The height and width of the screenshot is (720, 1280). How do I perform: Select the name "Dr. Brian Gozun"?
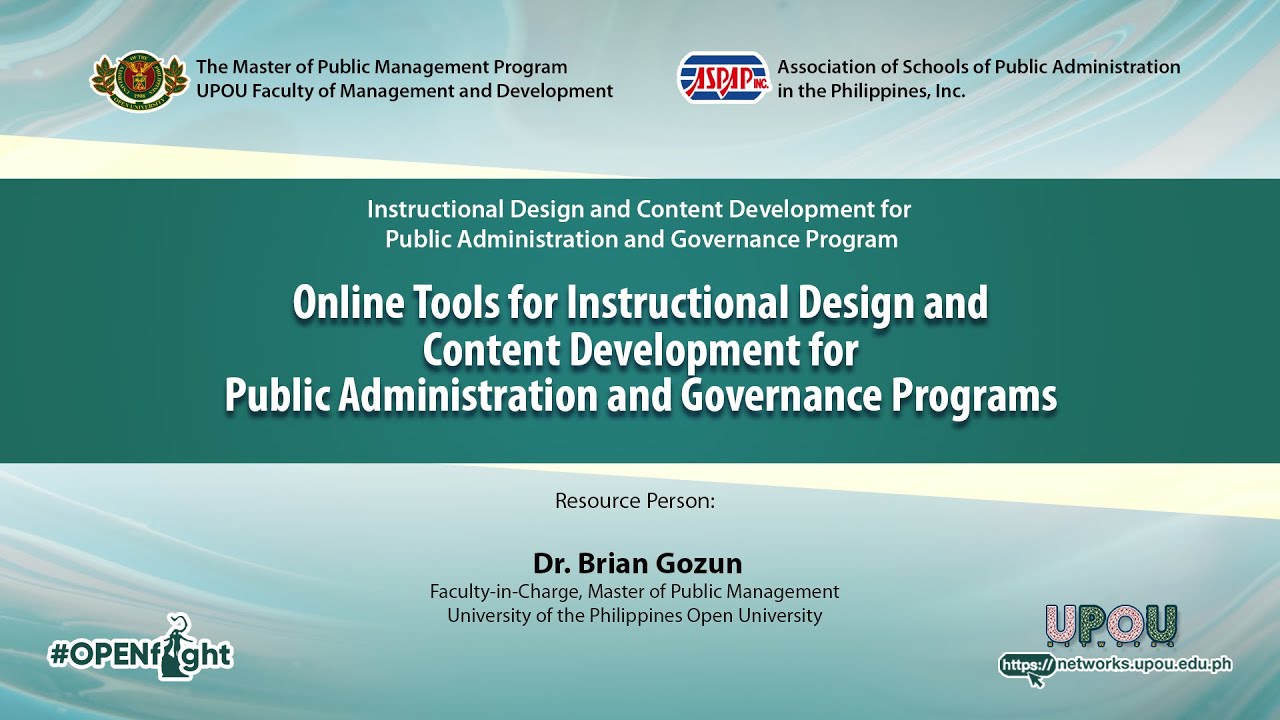pos(637,562)
